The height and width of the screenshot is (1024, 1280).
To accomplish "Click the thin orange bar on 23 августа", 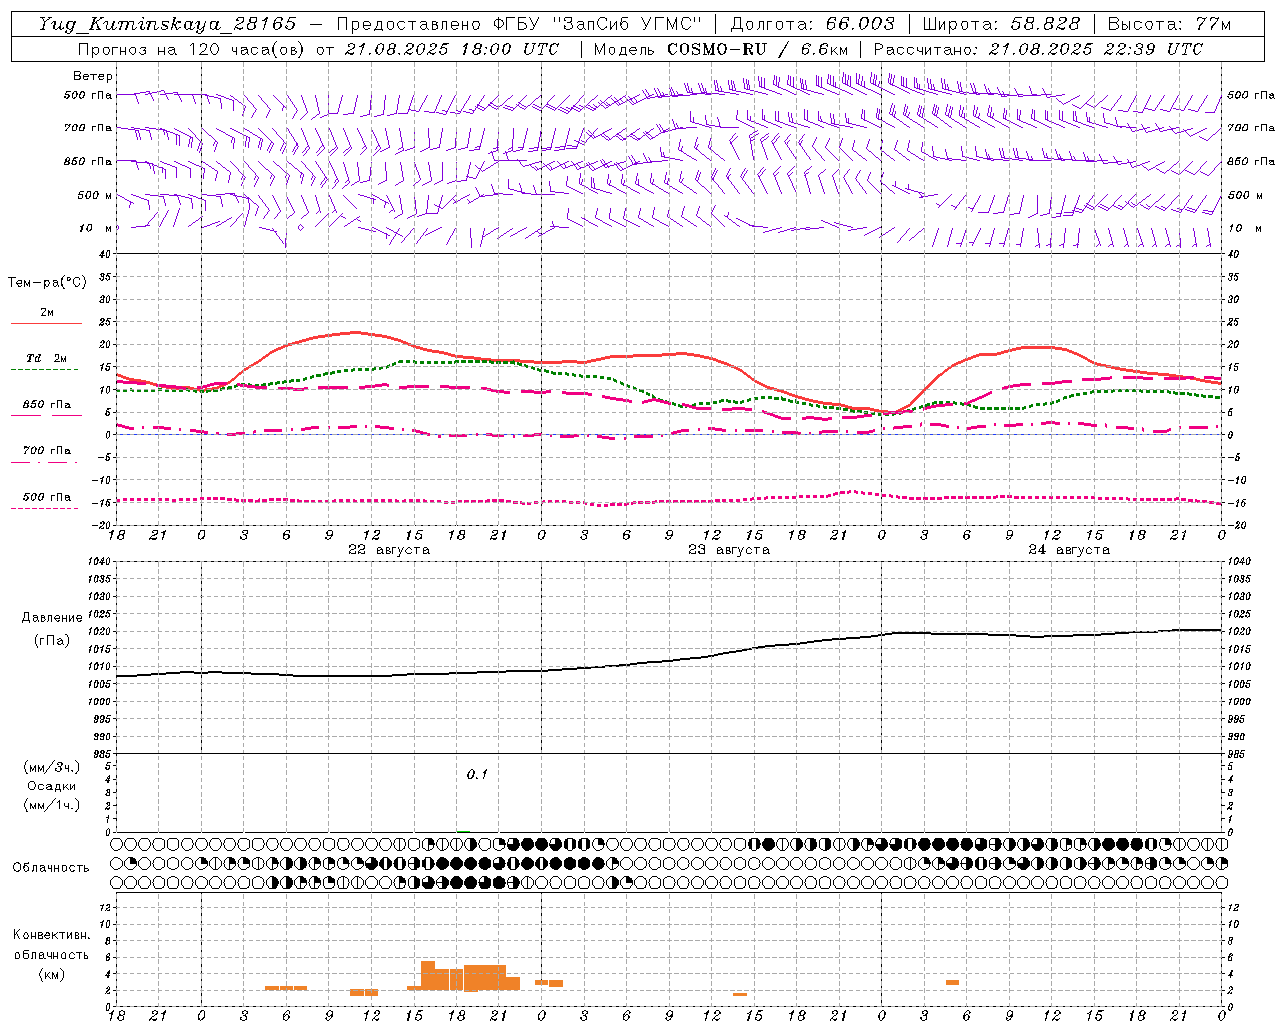I will coord(740,994).
